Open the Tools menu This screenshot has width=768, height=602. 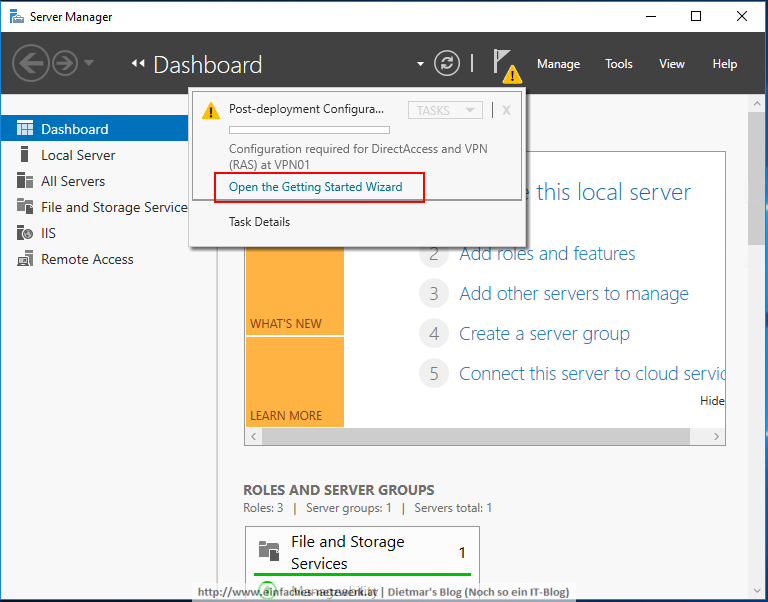(619, 64)
